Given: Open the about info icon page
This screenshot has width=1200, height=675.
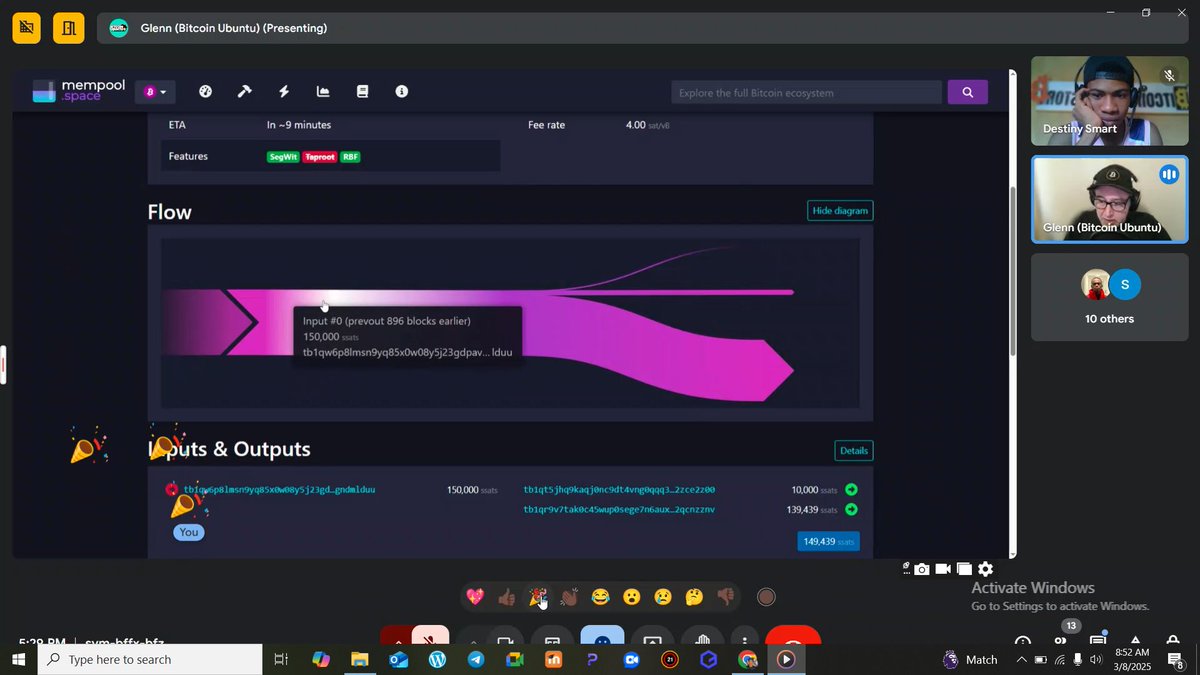Looking at the screenshot, I should coord(402,91).
